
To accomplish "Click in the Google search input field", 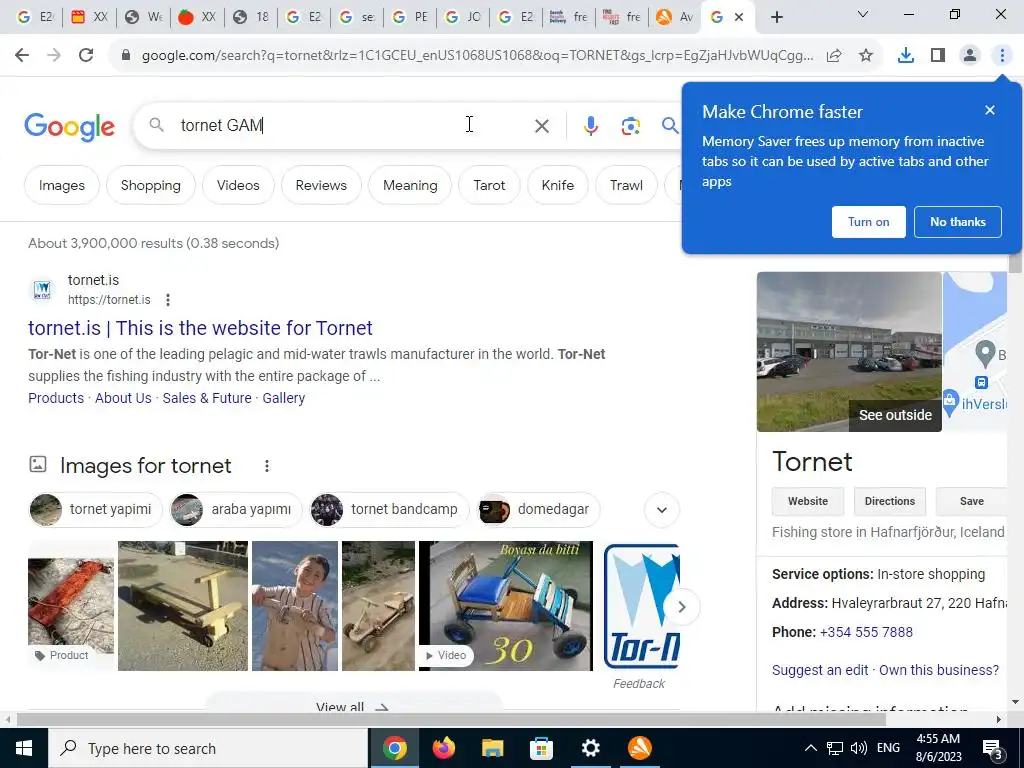I will coord(353,125).
